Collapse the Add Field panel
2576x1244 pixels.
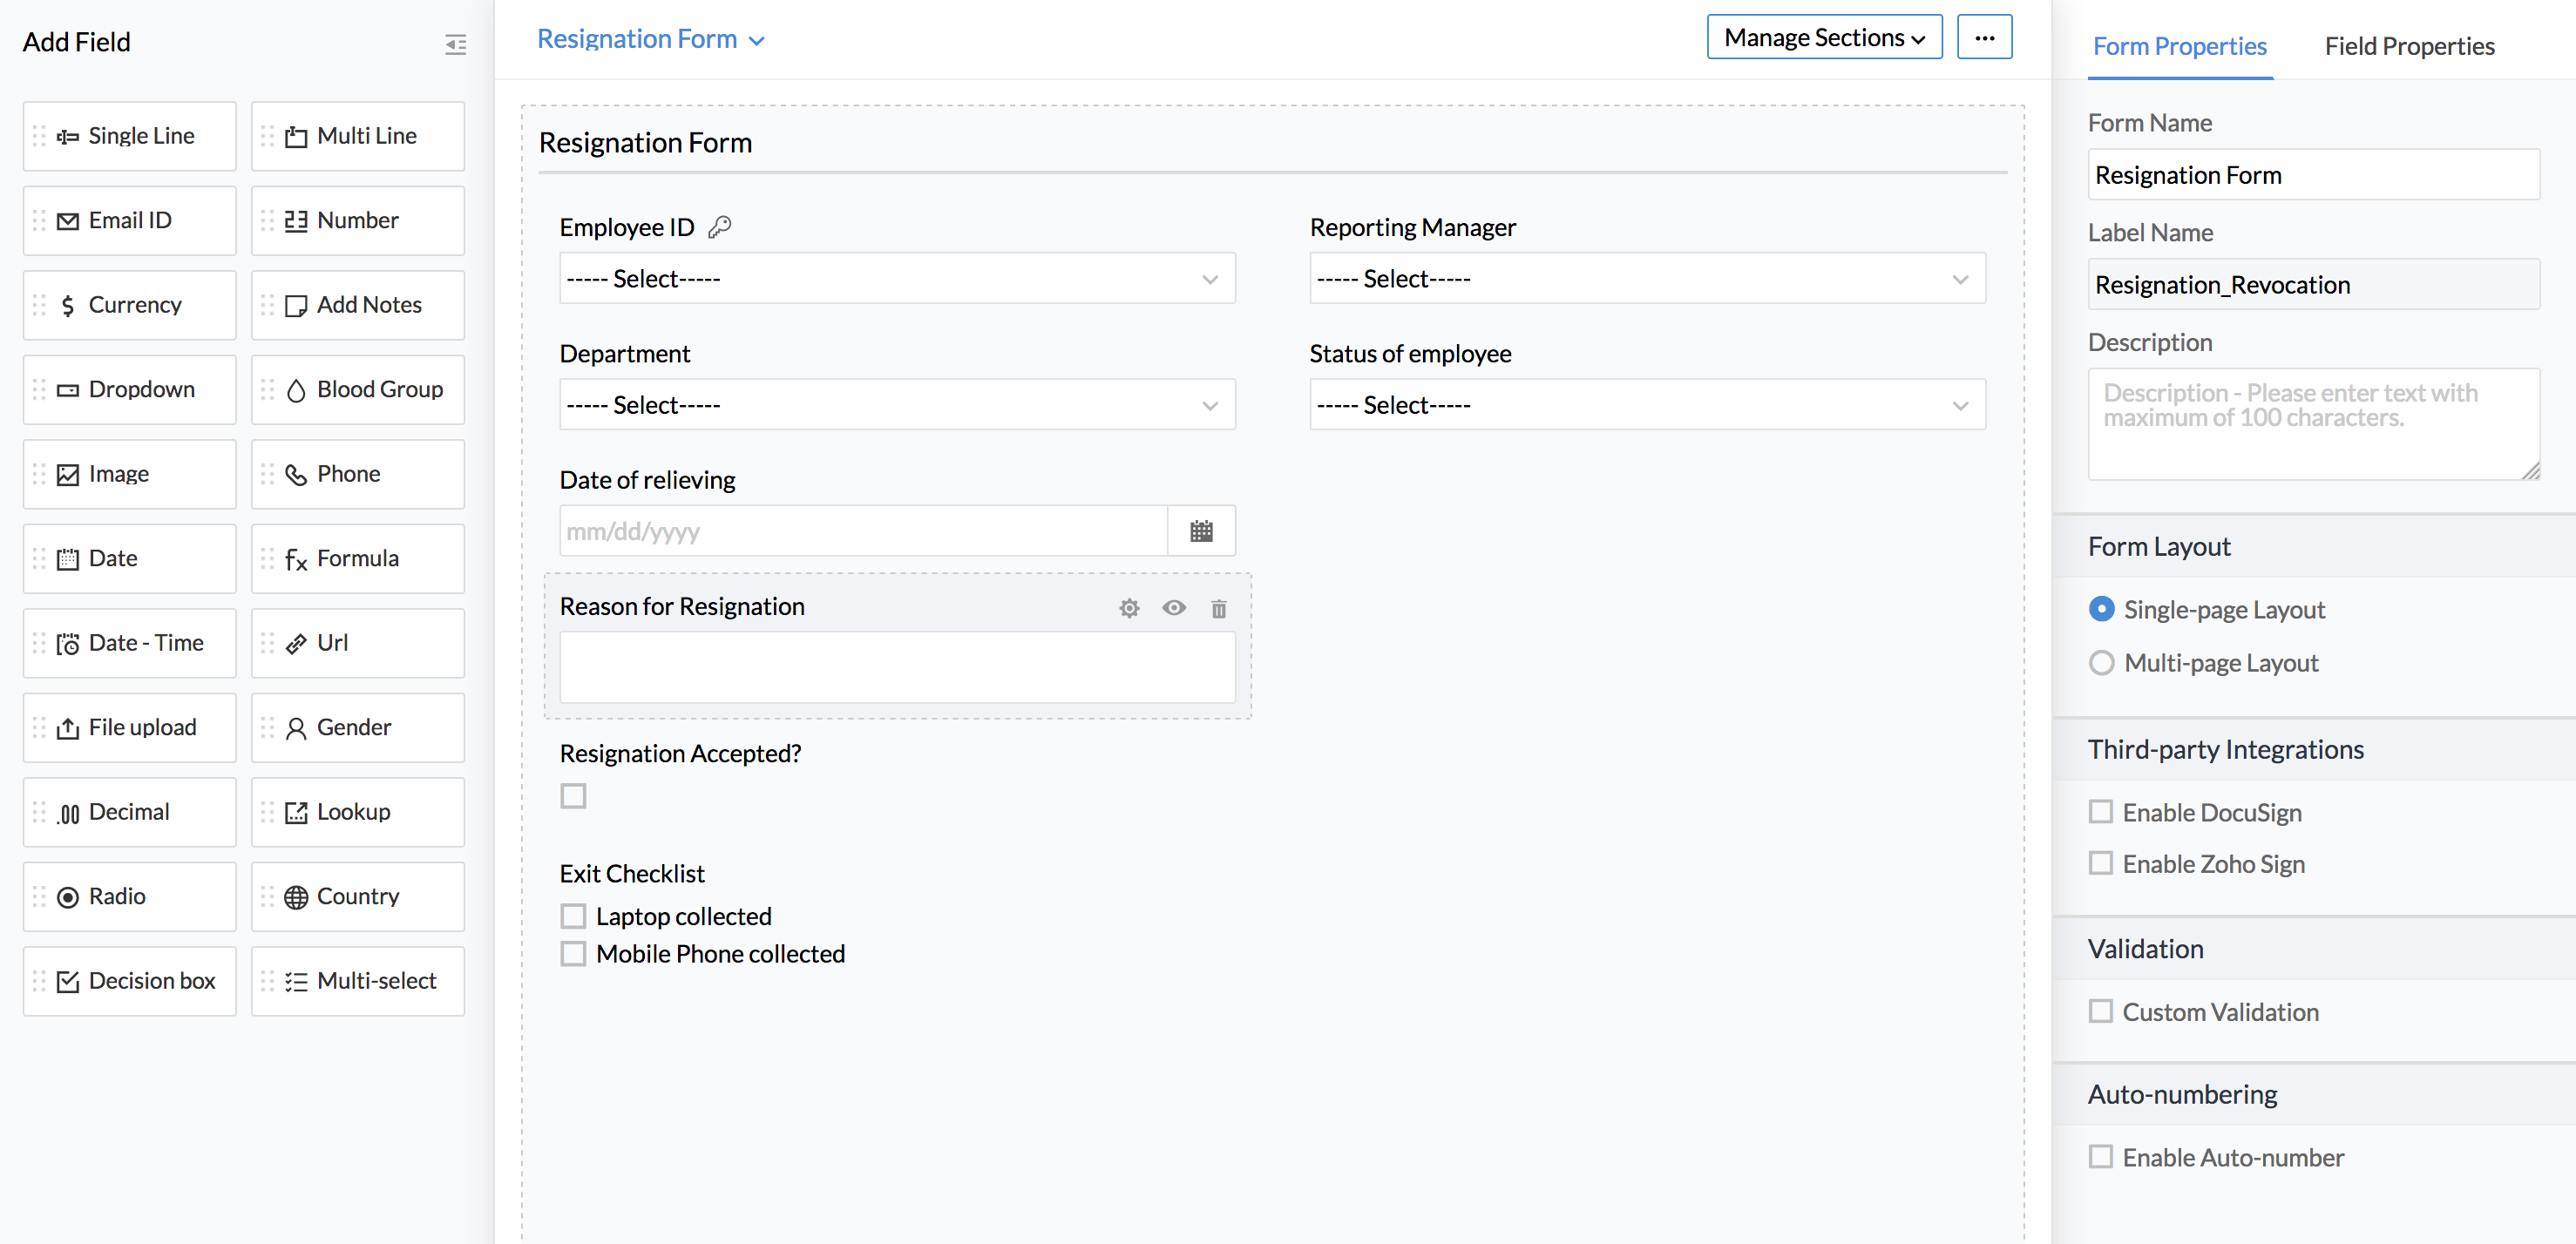455,44
